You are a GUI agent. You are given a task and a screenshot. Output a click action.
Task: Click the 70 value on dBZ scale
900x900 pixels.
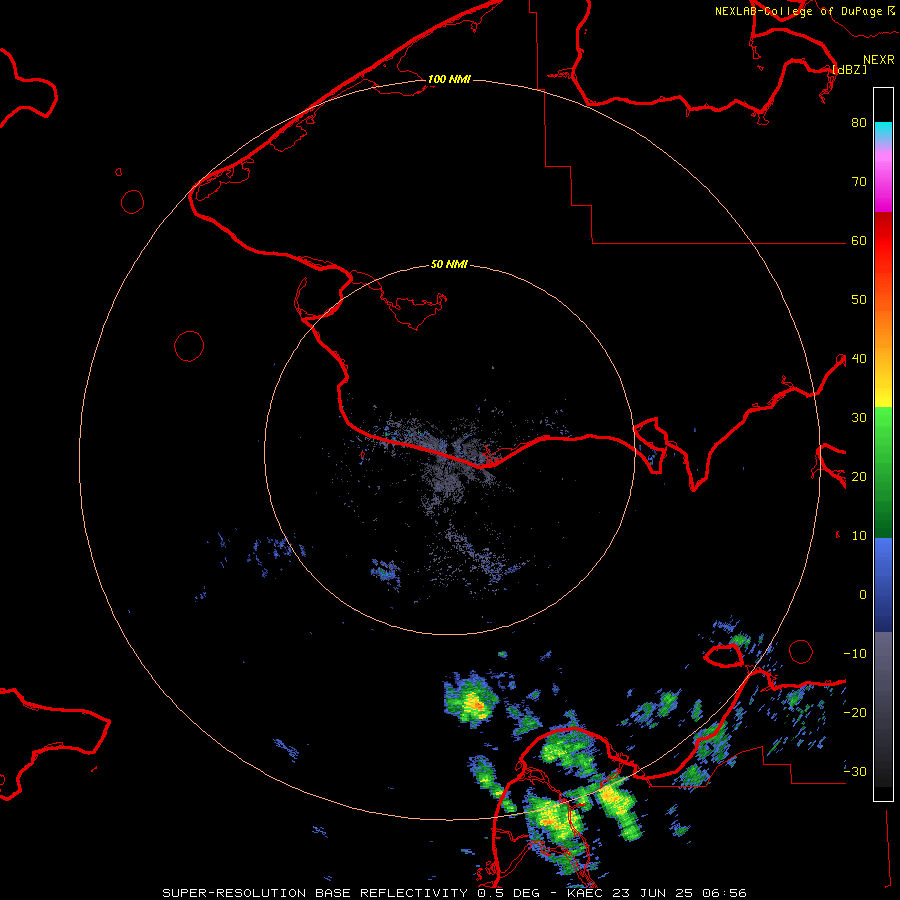pyautogui.click(x=859, y=181)
